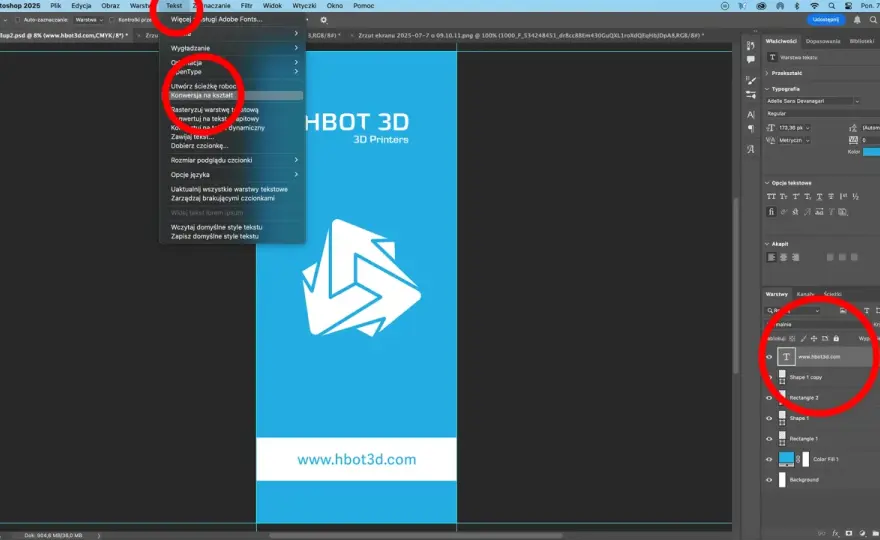Align paragraph text left
Viewport: 880px width, 540px height.
[x=771, y=257]
